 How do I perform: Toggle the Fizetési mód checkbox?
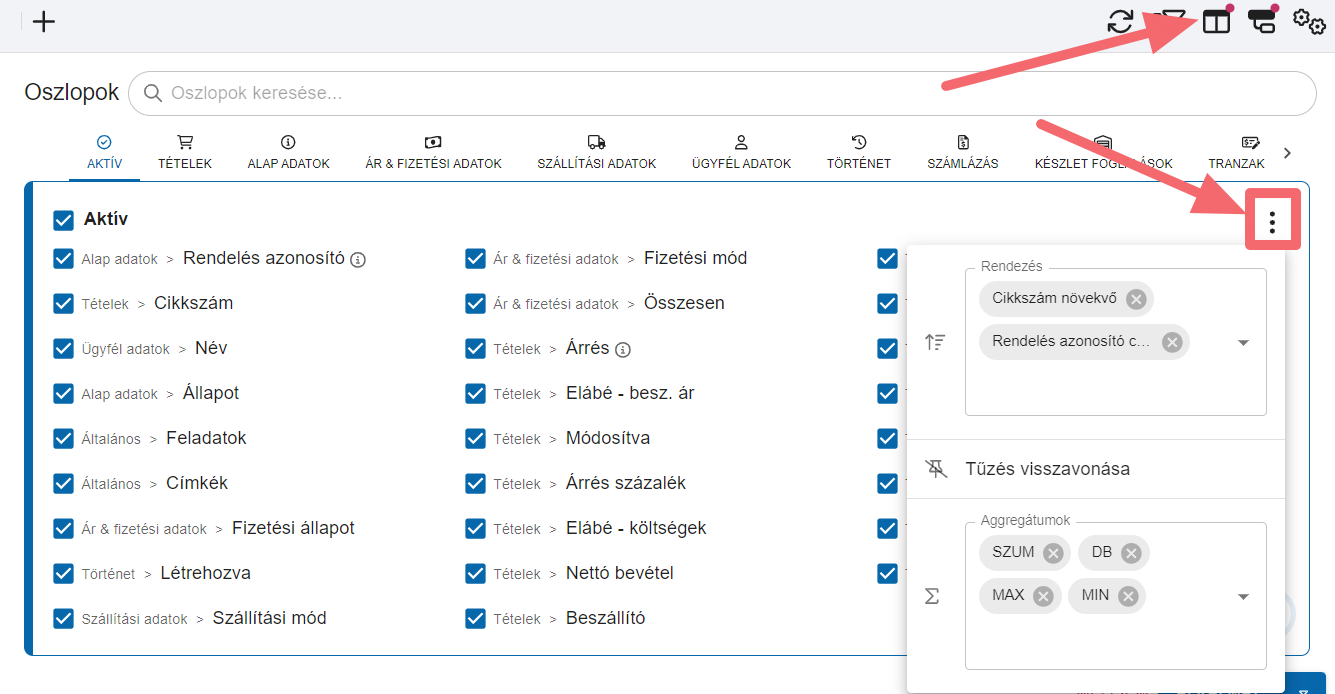click(476, 258)
